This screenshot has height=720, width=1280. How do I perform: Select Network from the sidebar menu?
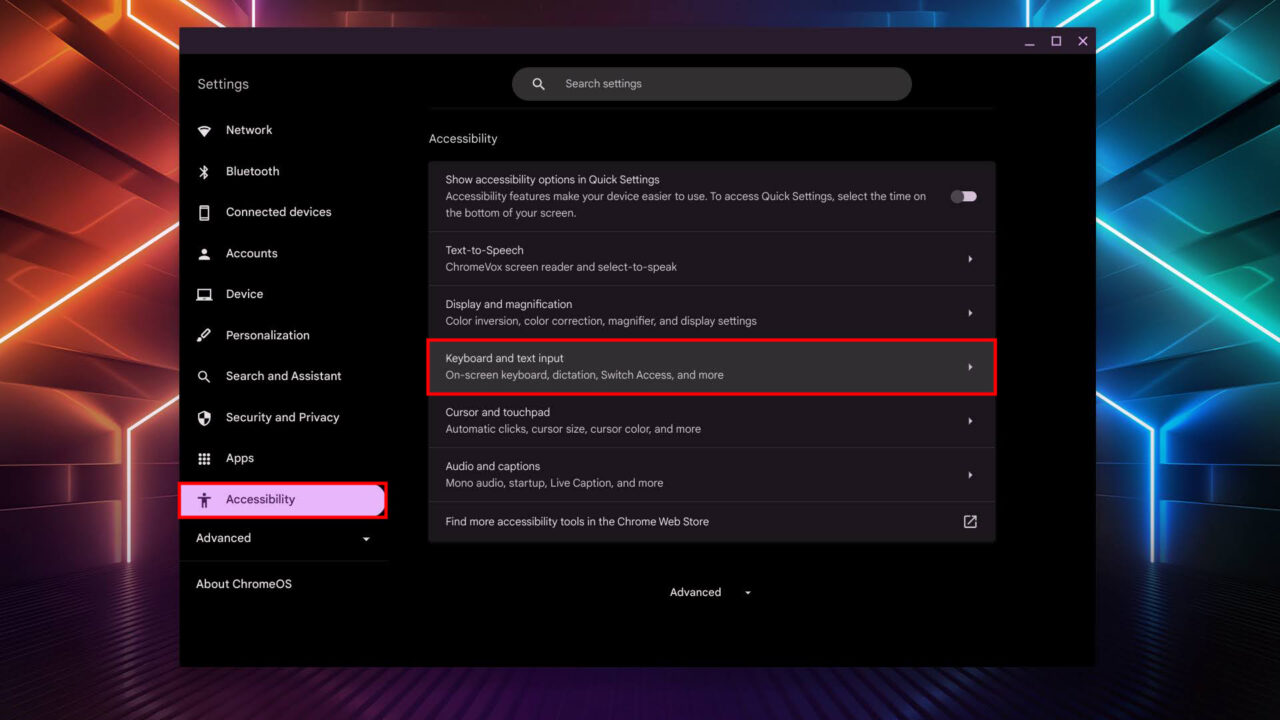coord(248,130)
